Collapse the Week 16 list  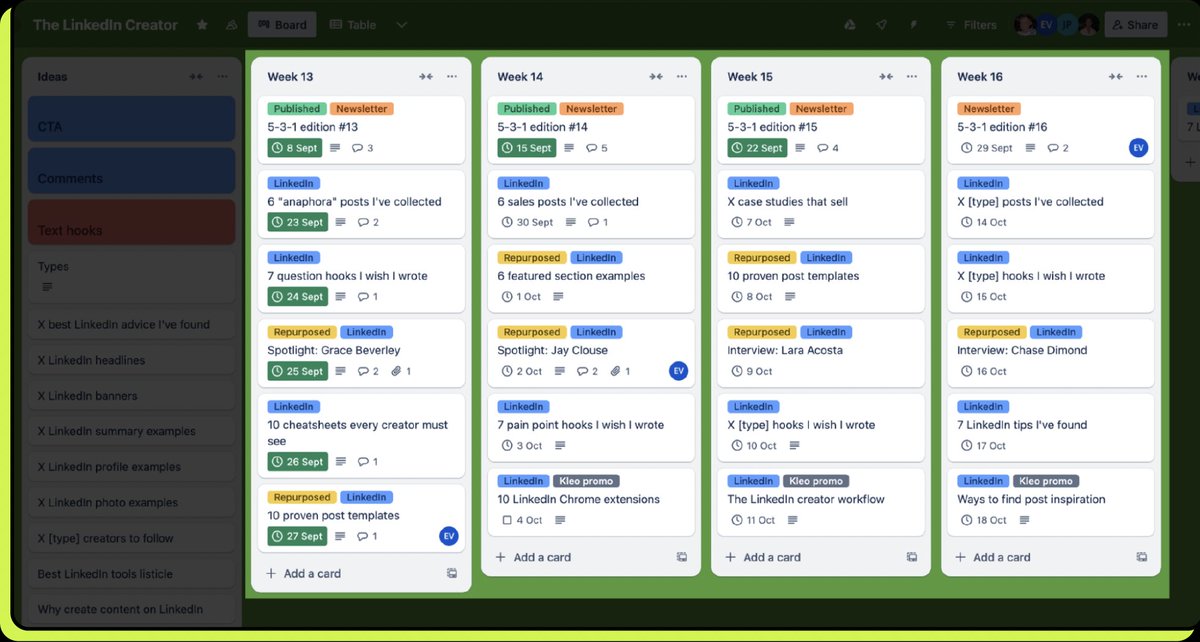(1116, 77)
